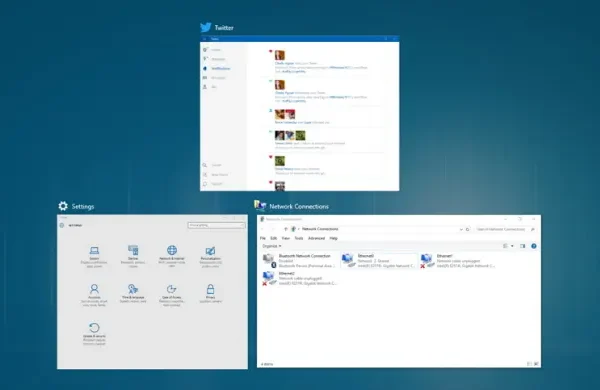Switch to large icons view in status bar
Image resolution: width=600 pixels, height=390 pixels.
pos(536,364)
